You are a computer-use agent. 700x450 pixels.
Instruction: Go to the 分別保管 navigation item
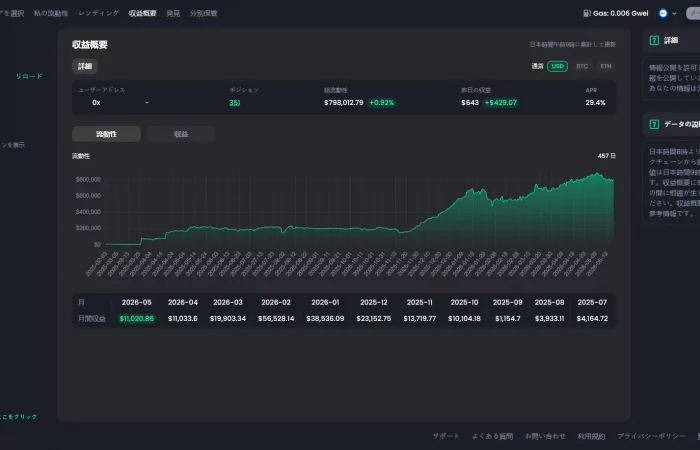(x=203, y=13)
